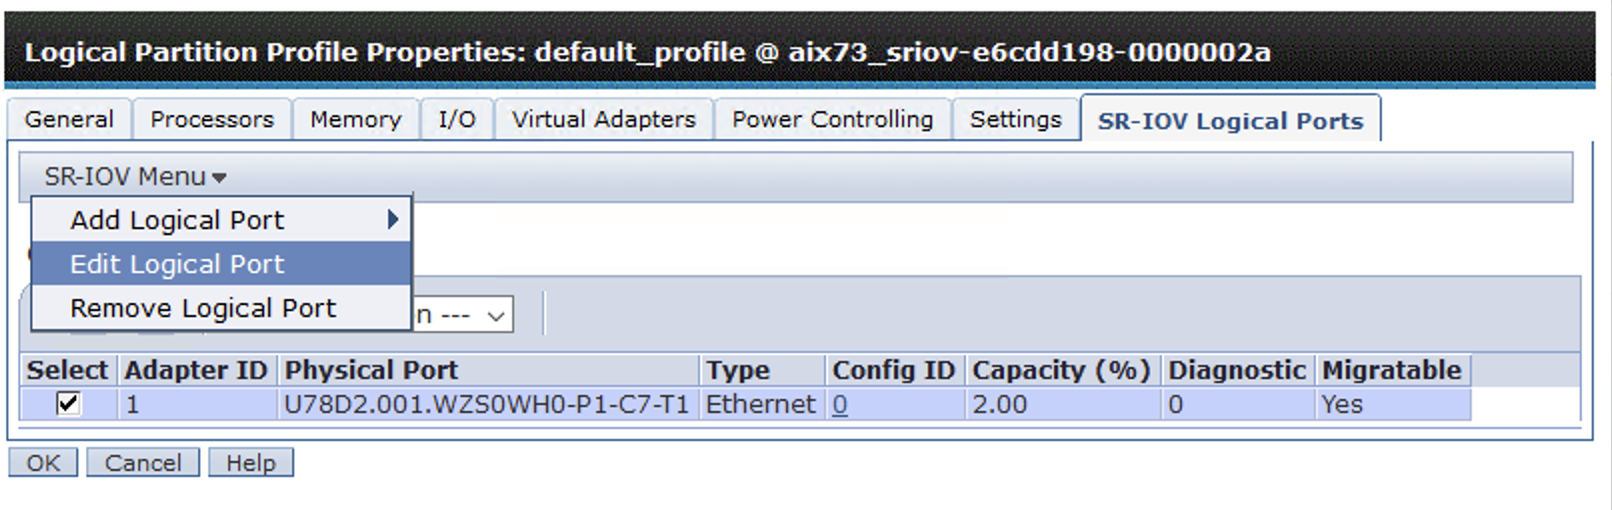Select the SR-IOV Logical Ports tab
Image resolution: width=1612 pixels, height=510 pixels.
(1230, 120)
